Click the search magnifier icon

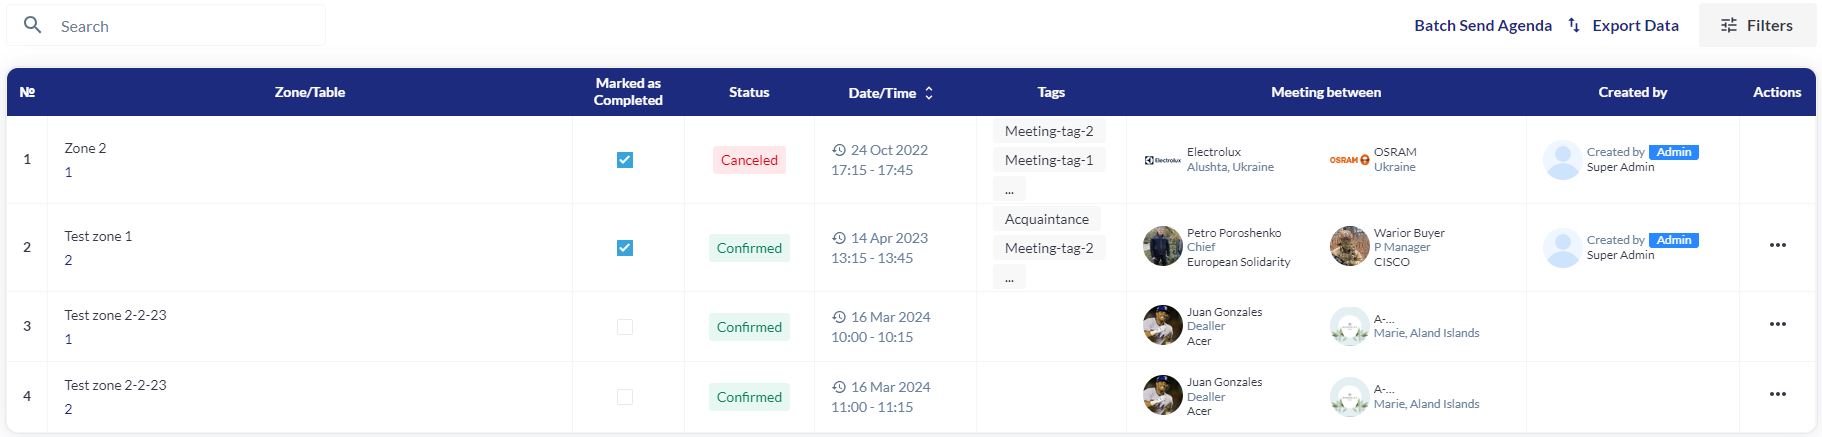pos(33,25)
